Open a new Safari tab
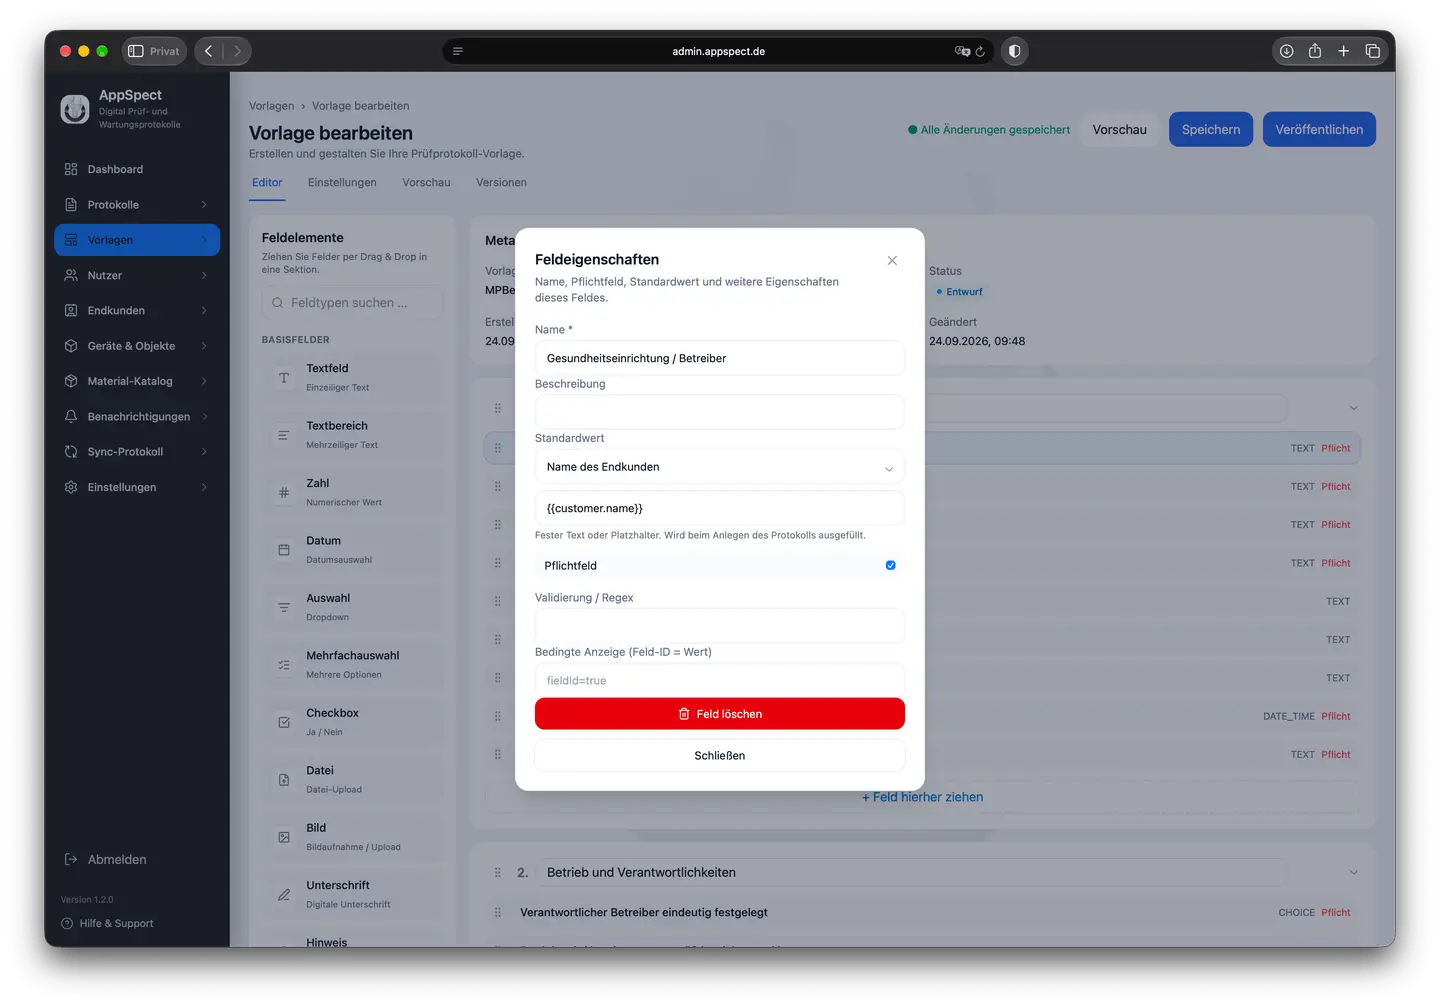The width and height of the screenshot is (1440, 1006). coord(1344,51)
